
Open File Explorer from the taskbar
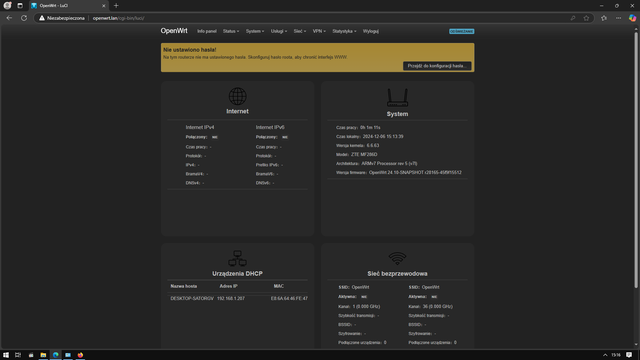pyautogui.click(x=43, y=355)
